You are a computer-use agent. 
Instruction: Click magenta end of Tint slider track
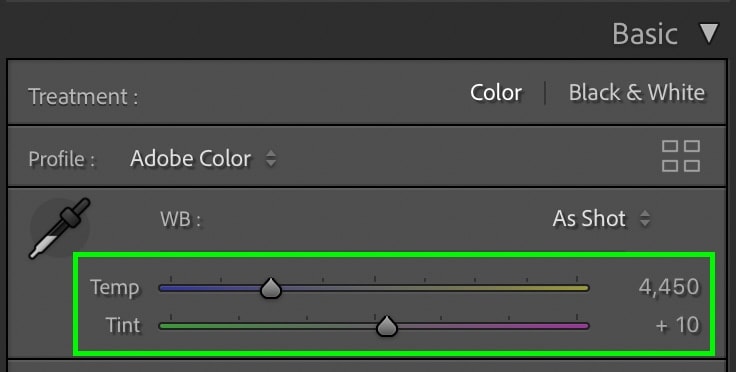(580, 326)
